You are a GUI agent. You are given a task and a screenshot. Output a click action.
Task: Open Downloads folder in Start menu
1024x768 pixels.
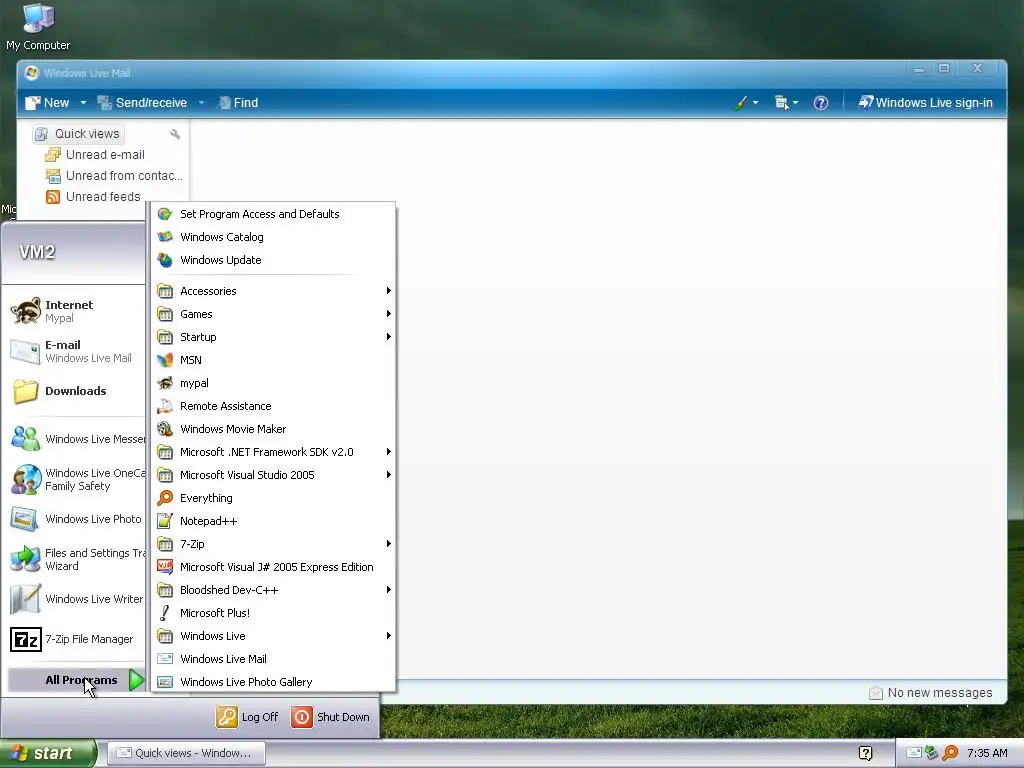coord(76,391)
